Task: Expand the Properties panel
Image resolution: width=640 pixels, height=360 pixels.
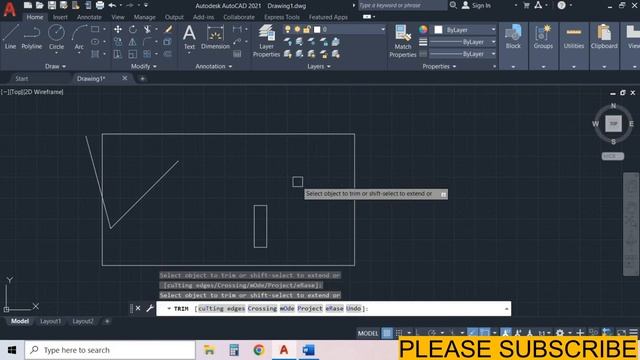Action: pos(439,66)
